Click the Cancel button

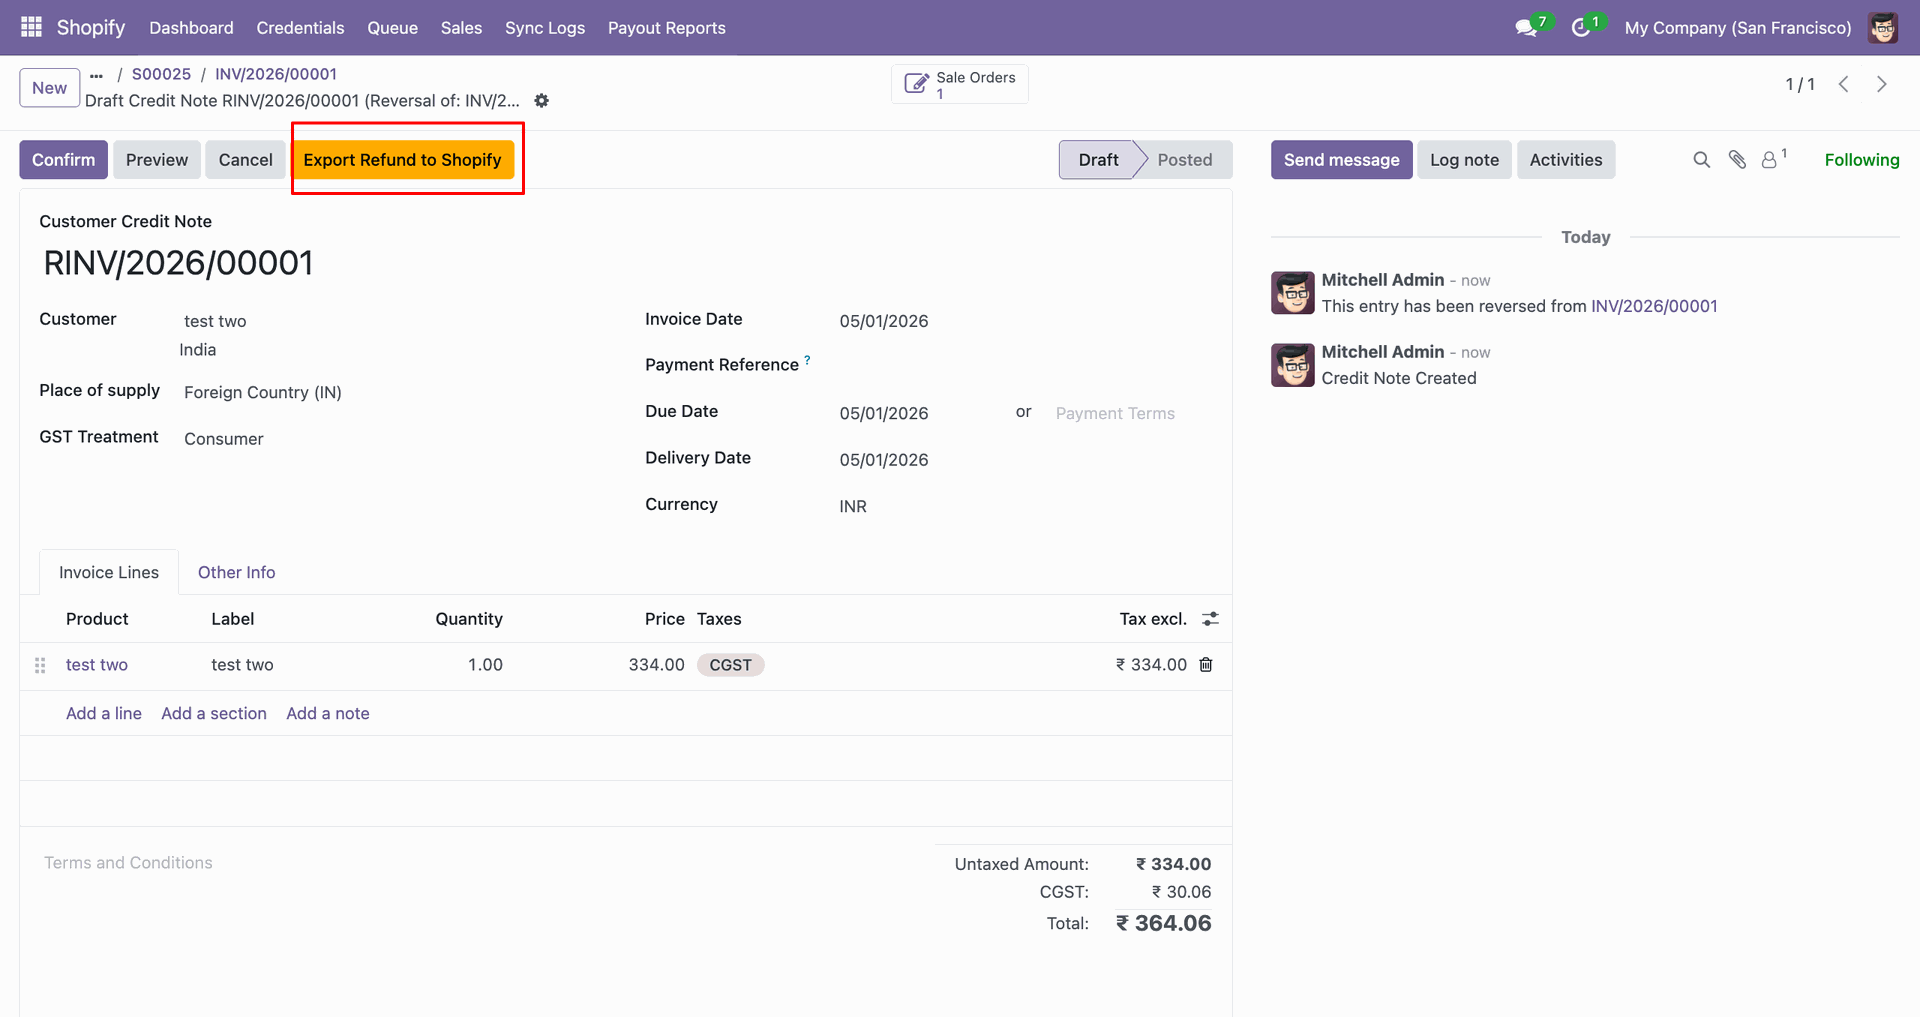[246, 160]
